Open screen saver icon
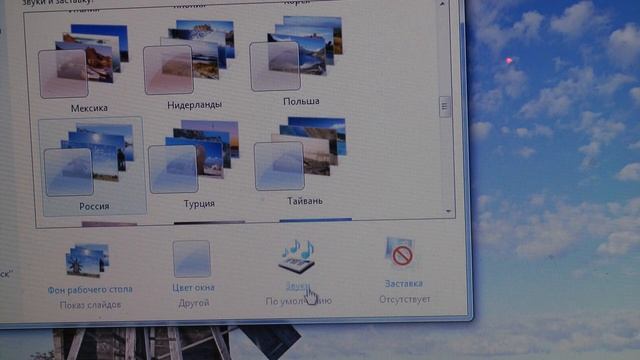640x360 pixels. [x=400, y=253]
